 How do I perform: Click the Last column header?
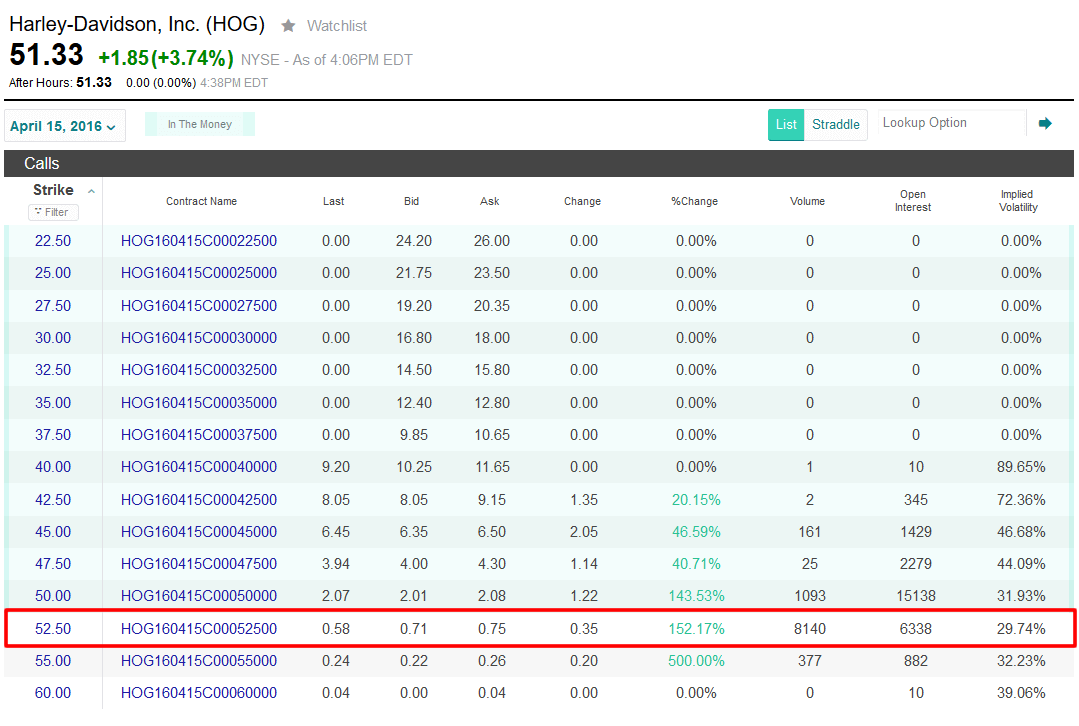coord(334,202)
